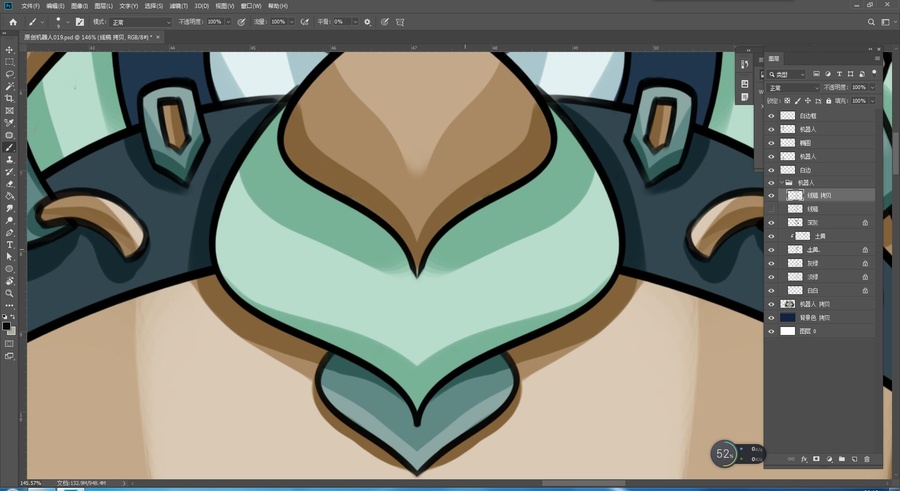Viewport: 900px width, 491px height.
Task: Open the opacity 100% dropdown in options bar
Action: click(x=228, y=22)
